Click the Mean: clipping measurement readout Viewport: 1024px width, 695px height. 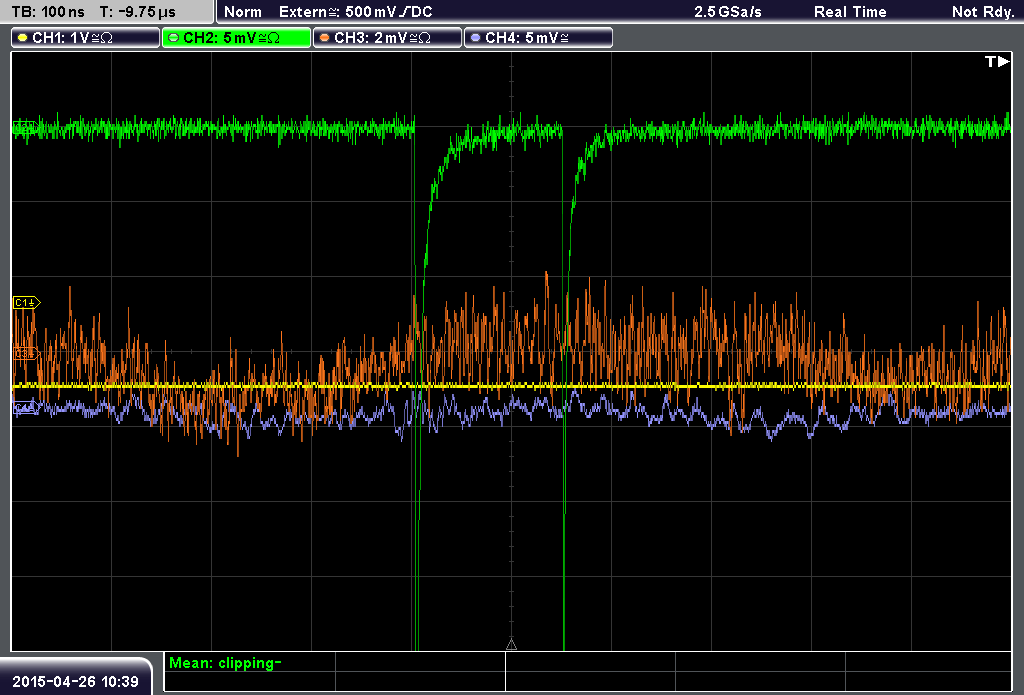225,663
